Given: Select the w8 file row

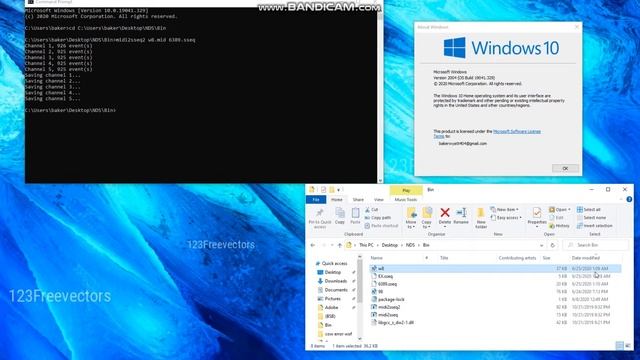Looking at the screenshot, I should [x=495, y=269].
